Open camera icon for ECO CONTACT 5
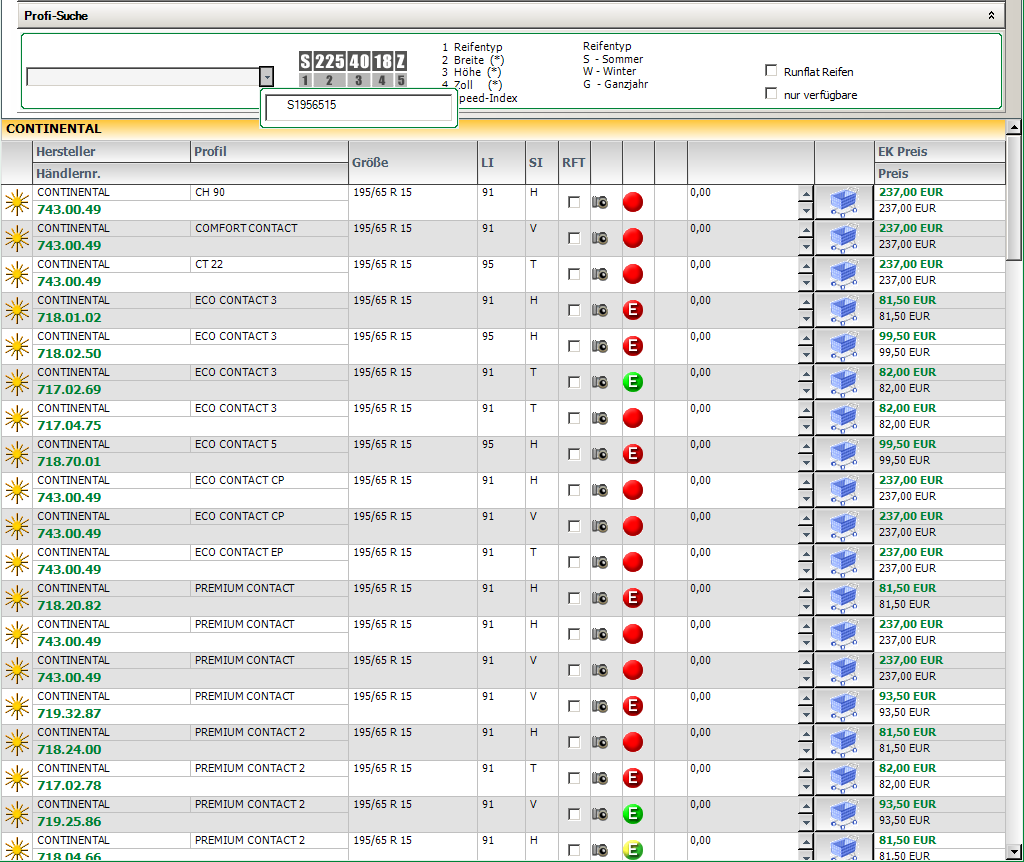This screenshot has height=862, width=1024. [x=600, y=454]
